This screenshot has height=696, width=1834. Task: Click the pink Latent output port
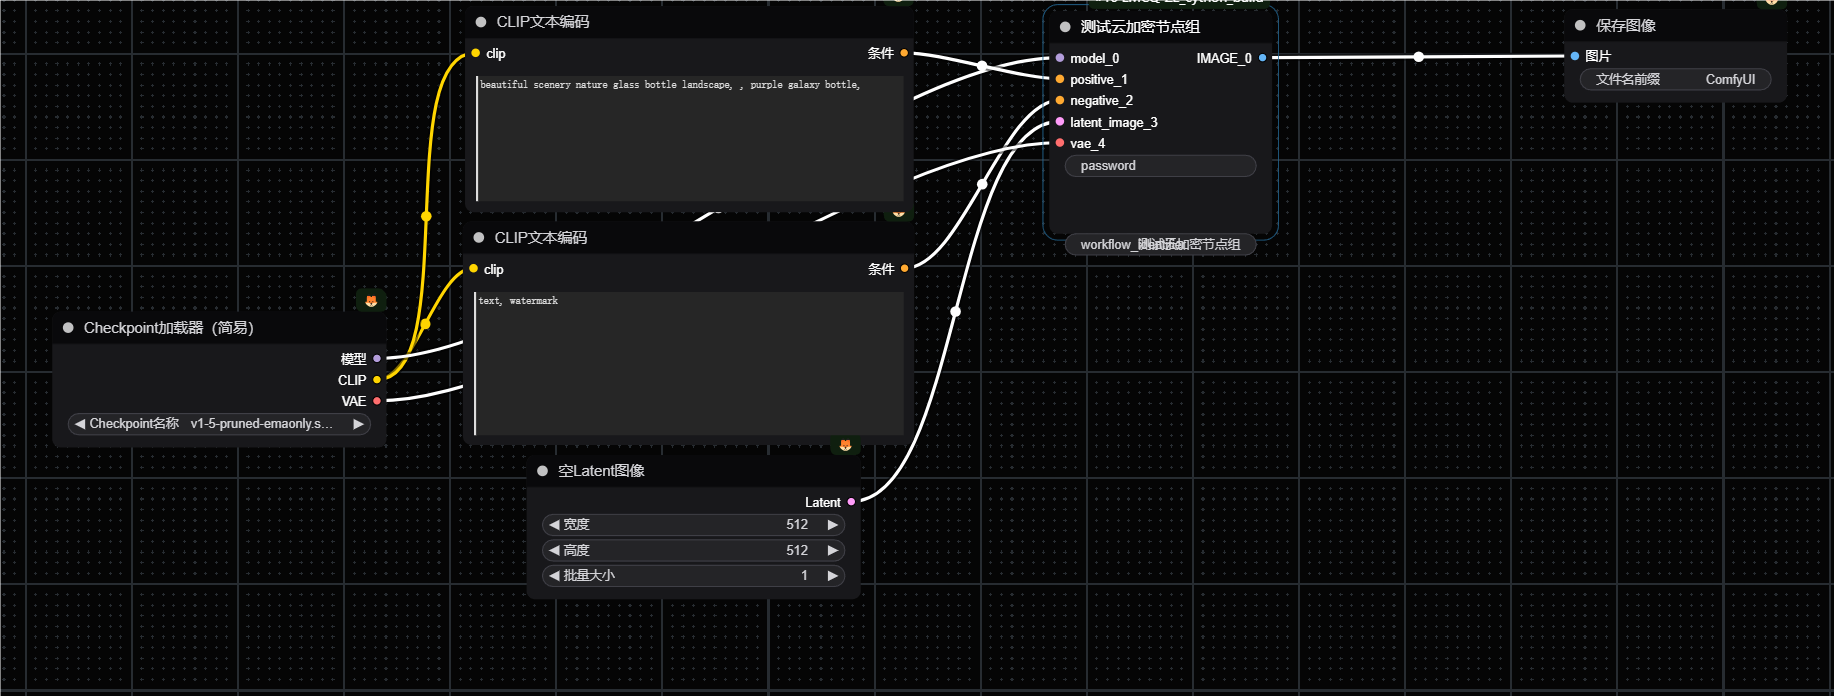point(851,502)
